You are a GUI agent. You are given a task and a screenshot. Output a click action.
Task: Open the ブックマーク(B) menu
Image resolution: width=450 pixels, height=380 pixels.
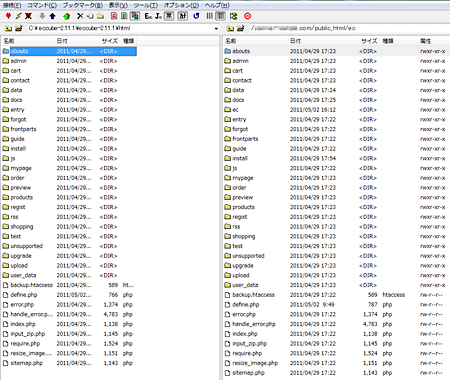[x=83, y=5]
